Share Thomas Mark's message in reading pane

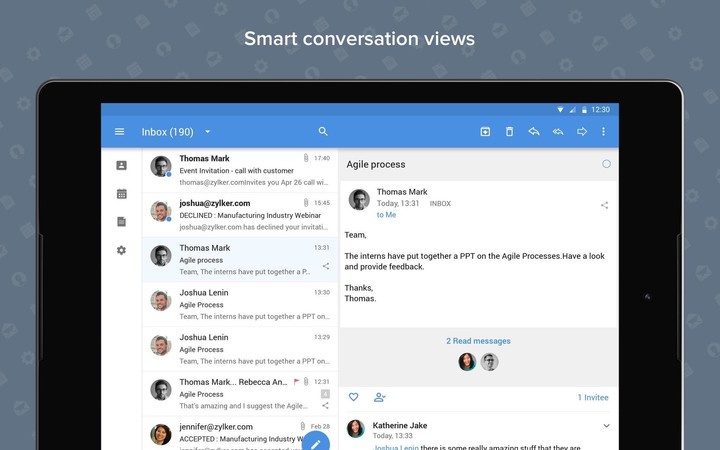click(604, 205)
